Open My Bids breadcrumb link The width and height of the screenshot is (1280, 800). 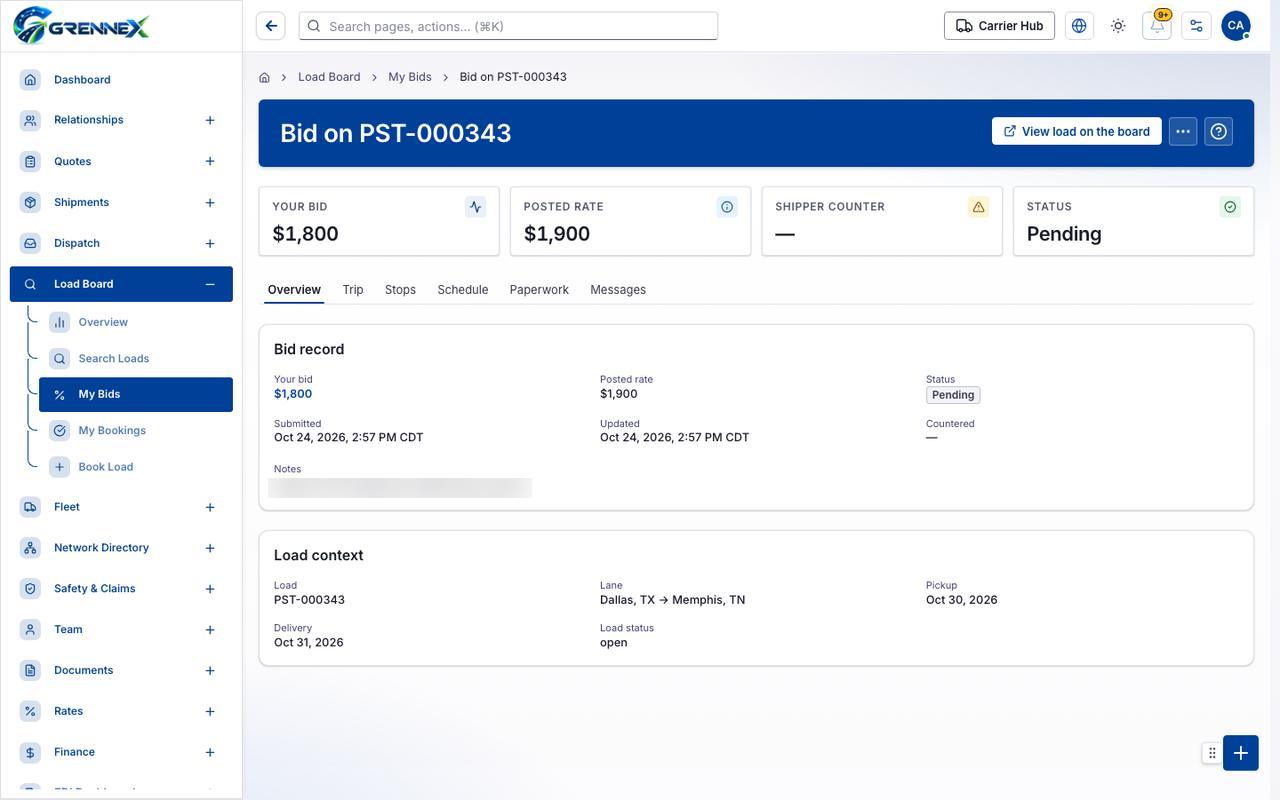[410, 77]
